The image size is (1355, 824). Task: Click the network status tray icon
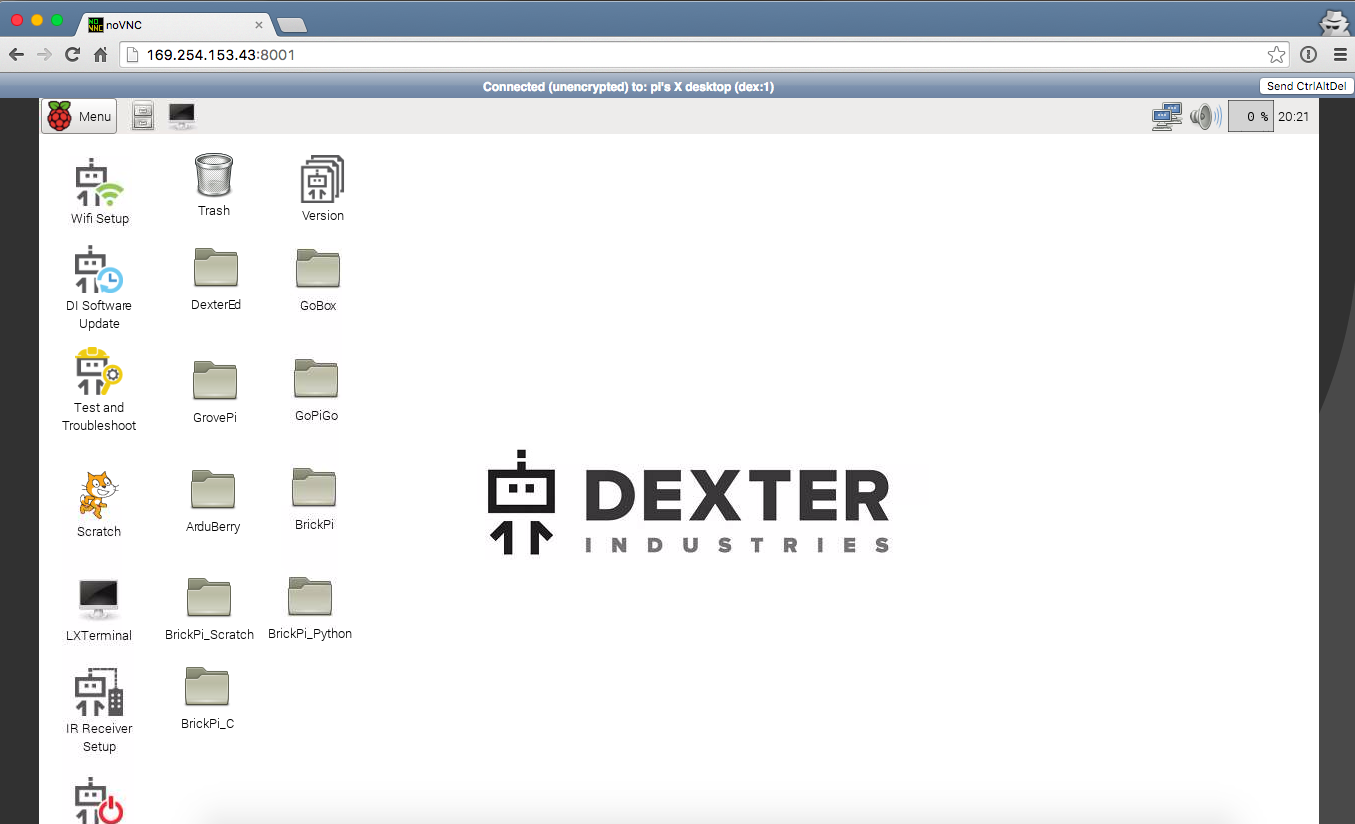coord(1166,116)
